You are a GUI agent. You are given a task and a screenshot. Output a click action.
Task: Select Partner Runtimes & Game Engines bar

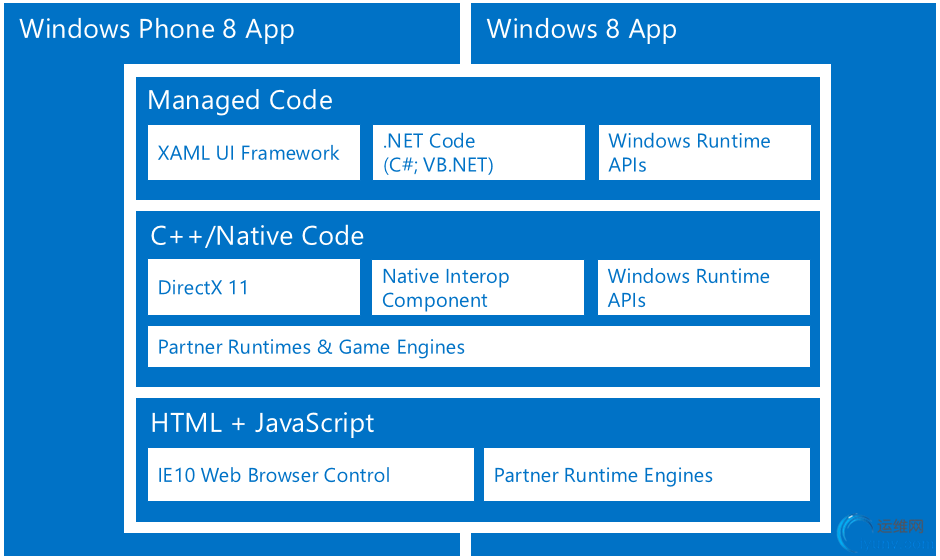[479, 347]
